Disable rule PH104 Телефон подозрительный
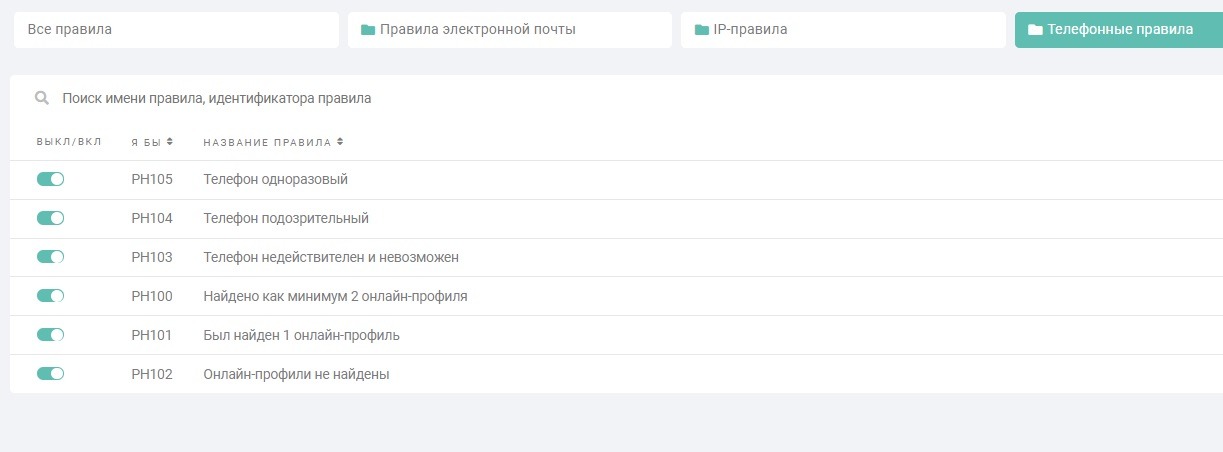The height and width of the screenshot is (452, 1223). click(x=50, y=218)
